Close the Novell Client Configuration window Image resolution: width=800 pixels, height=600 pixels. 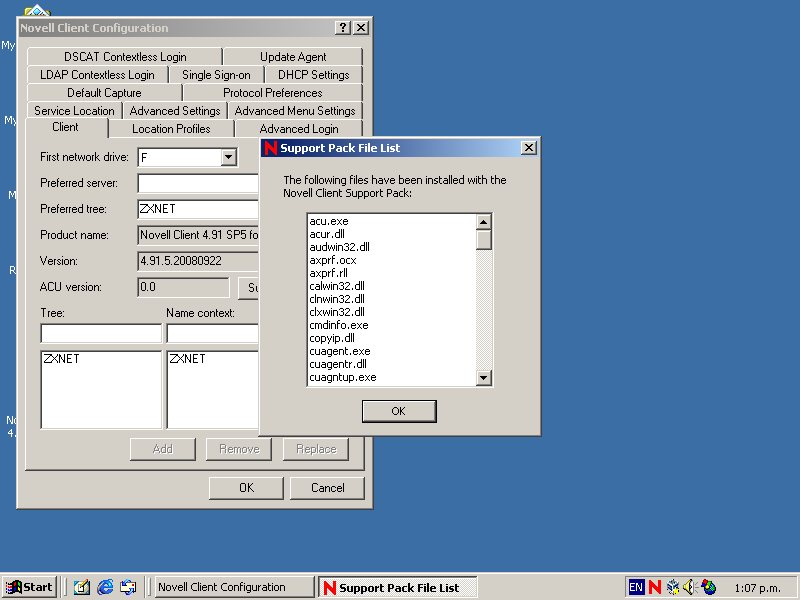pos(361,28)
